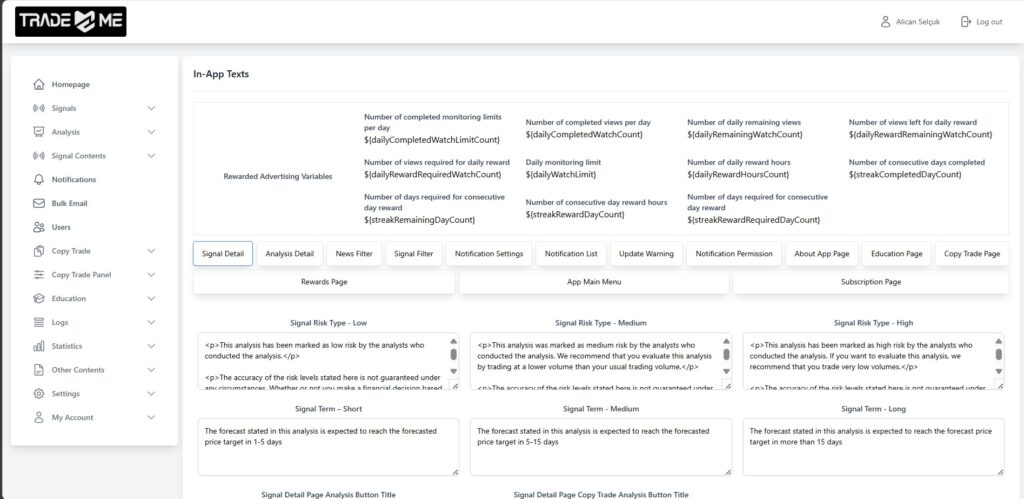The image size is (1024, 499).
Task: Click the Education graduation cap icon
Action: 39,299
